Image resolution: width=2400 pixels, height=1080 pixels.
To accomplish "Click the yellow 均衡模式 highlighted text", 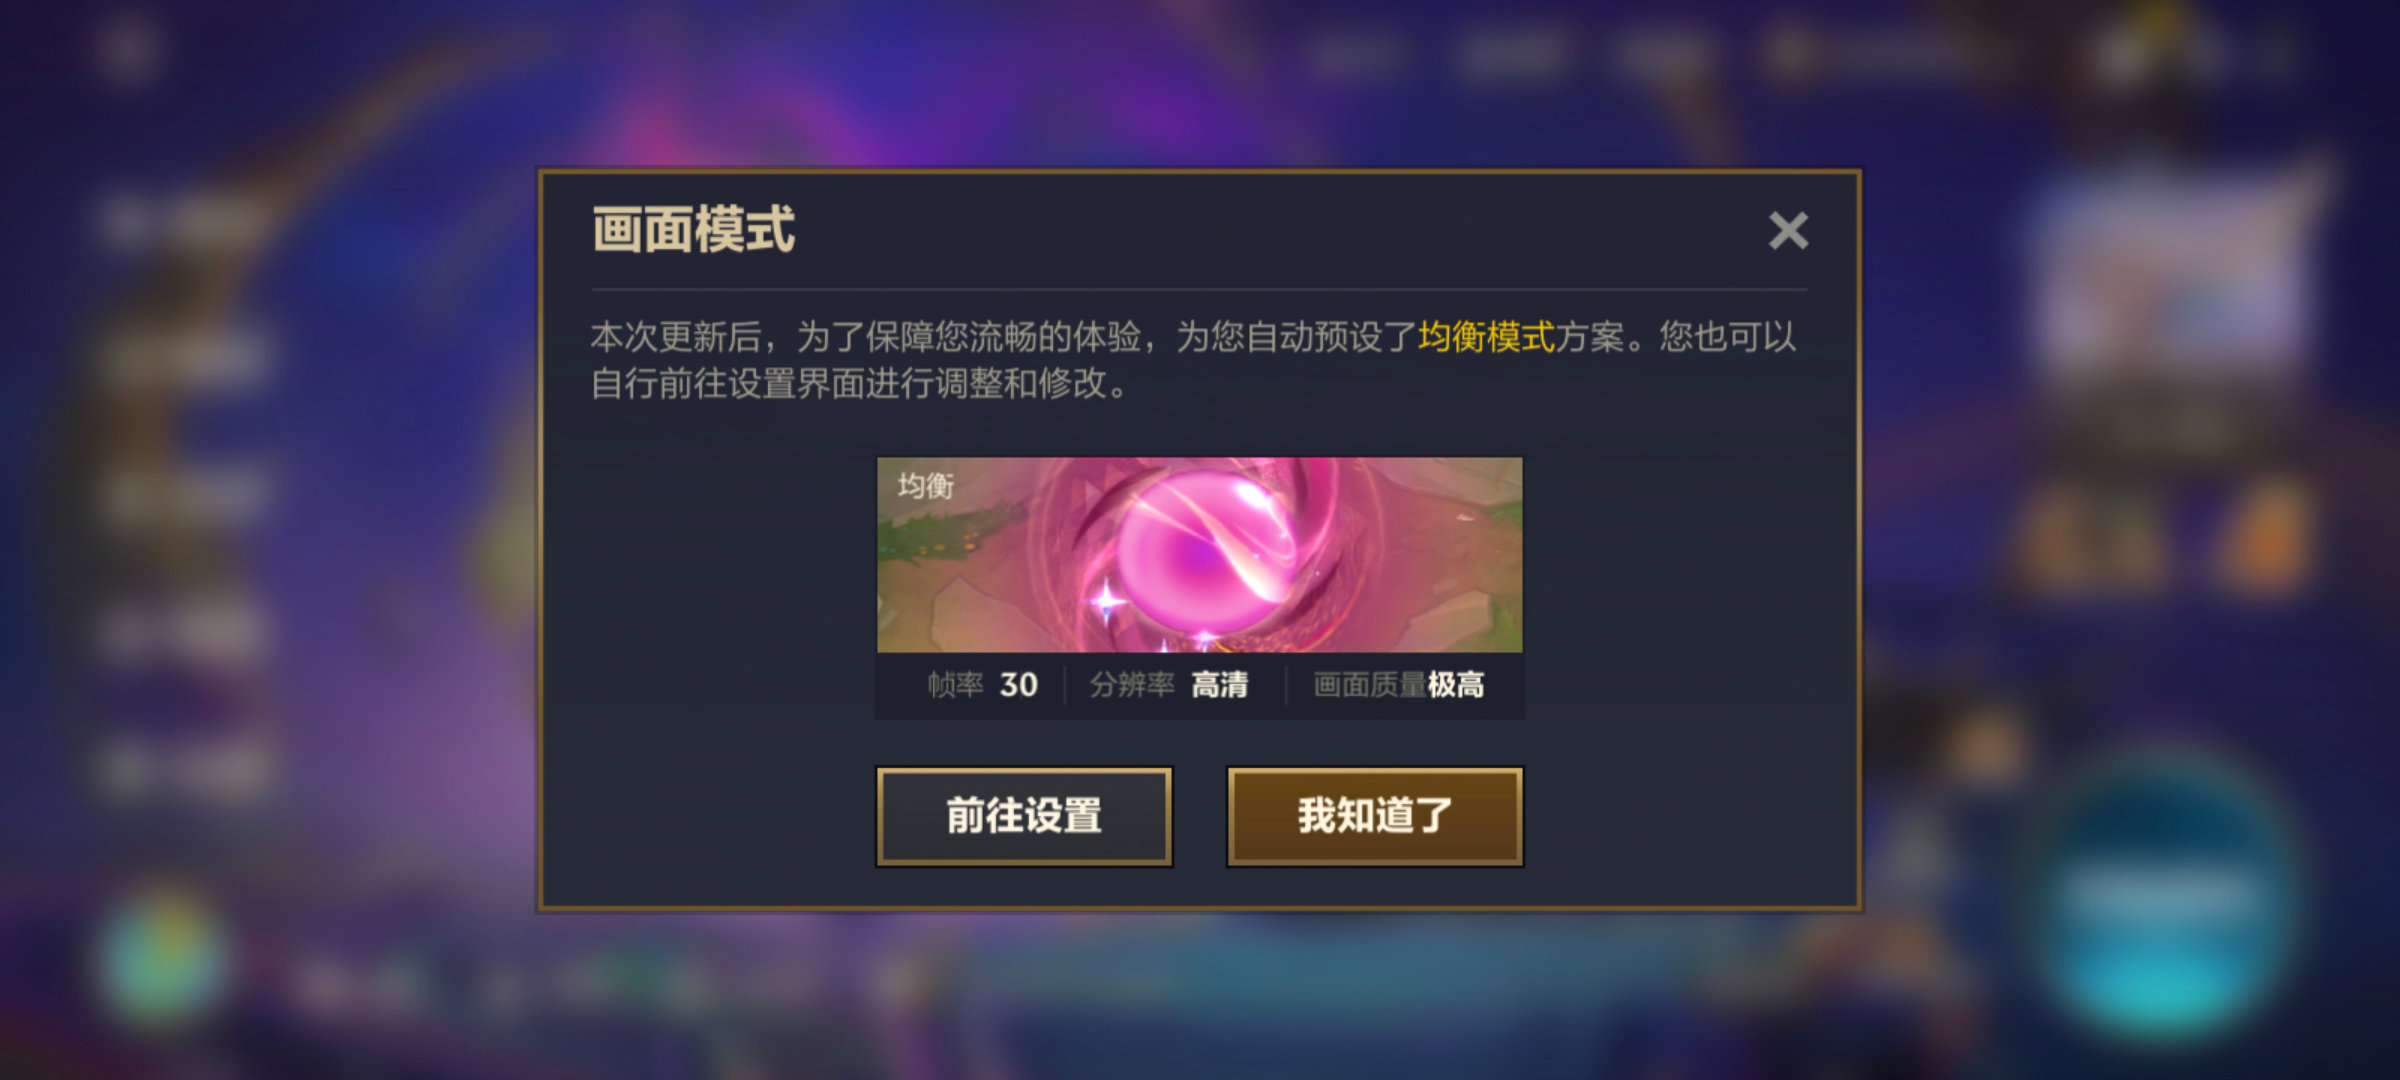I will click(1486, 337).
